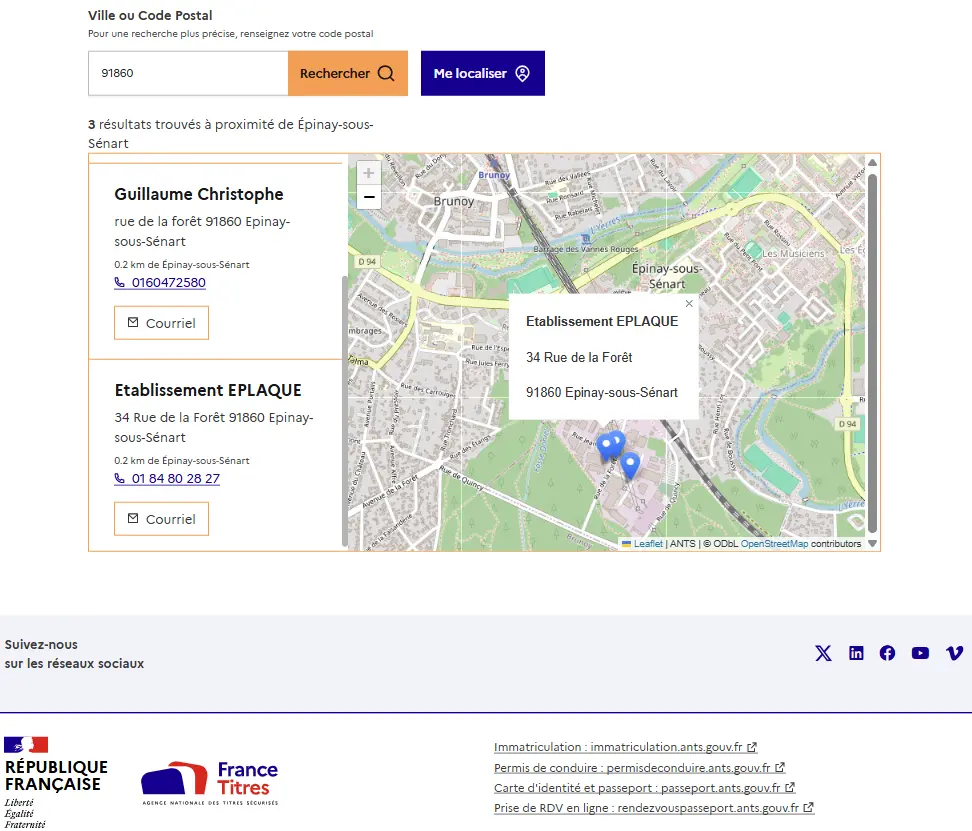Click the results list scrollbar
Screen dimensions: 972x831
(x=345, y=410)
